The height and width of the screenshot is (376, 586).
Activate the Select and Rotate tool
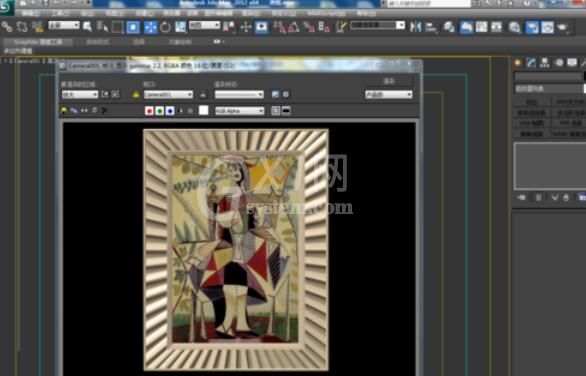pyautogui.click(x=165, y=27)
